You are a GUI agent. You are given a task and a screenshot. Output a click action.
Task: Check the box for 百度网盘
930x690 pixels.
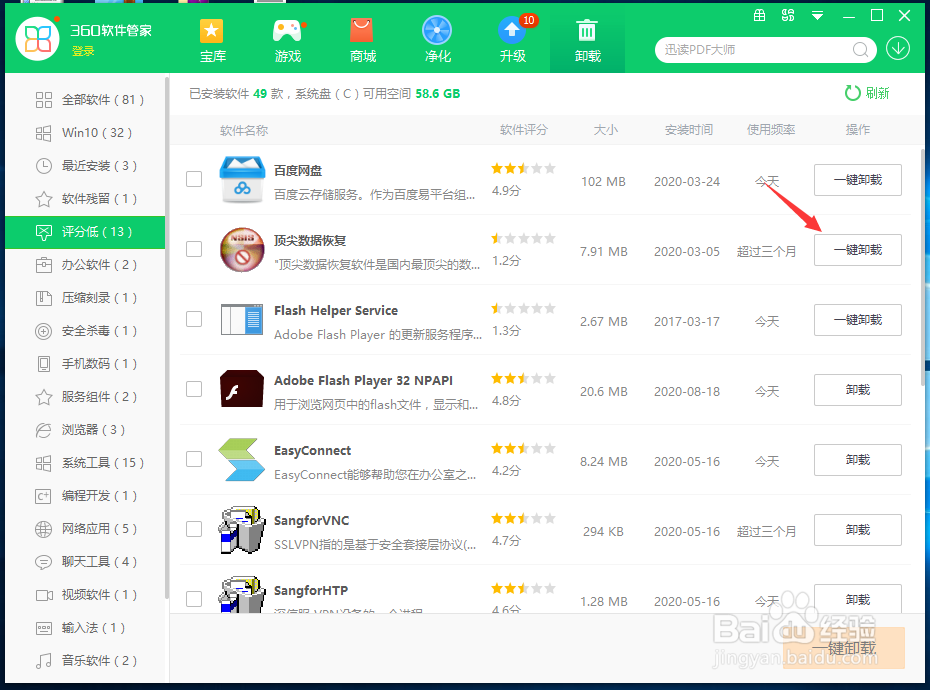point(194,179)
